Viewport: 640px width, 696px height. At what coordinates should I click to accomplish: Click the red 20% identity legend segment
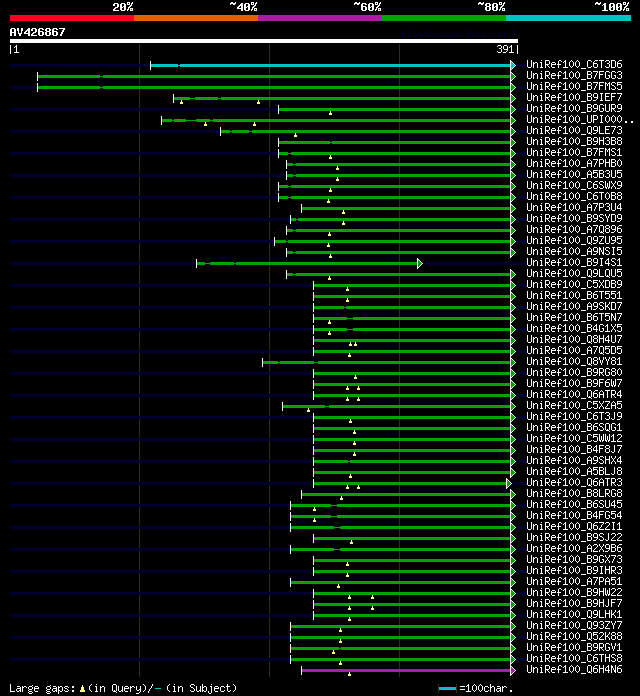pyautogui.click(x=72, y=18)
